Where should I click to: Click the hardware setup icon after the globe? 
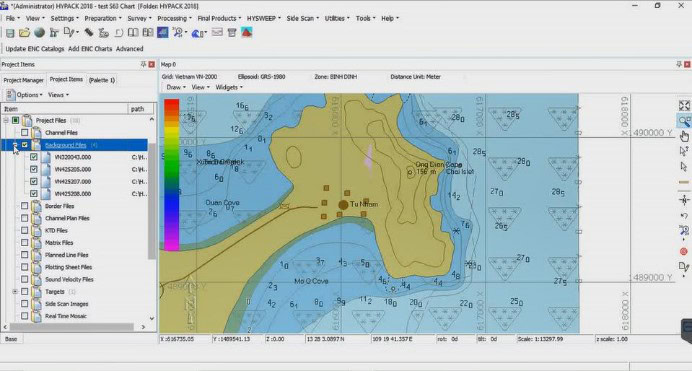54,33
